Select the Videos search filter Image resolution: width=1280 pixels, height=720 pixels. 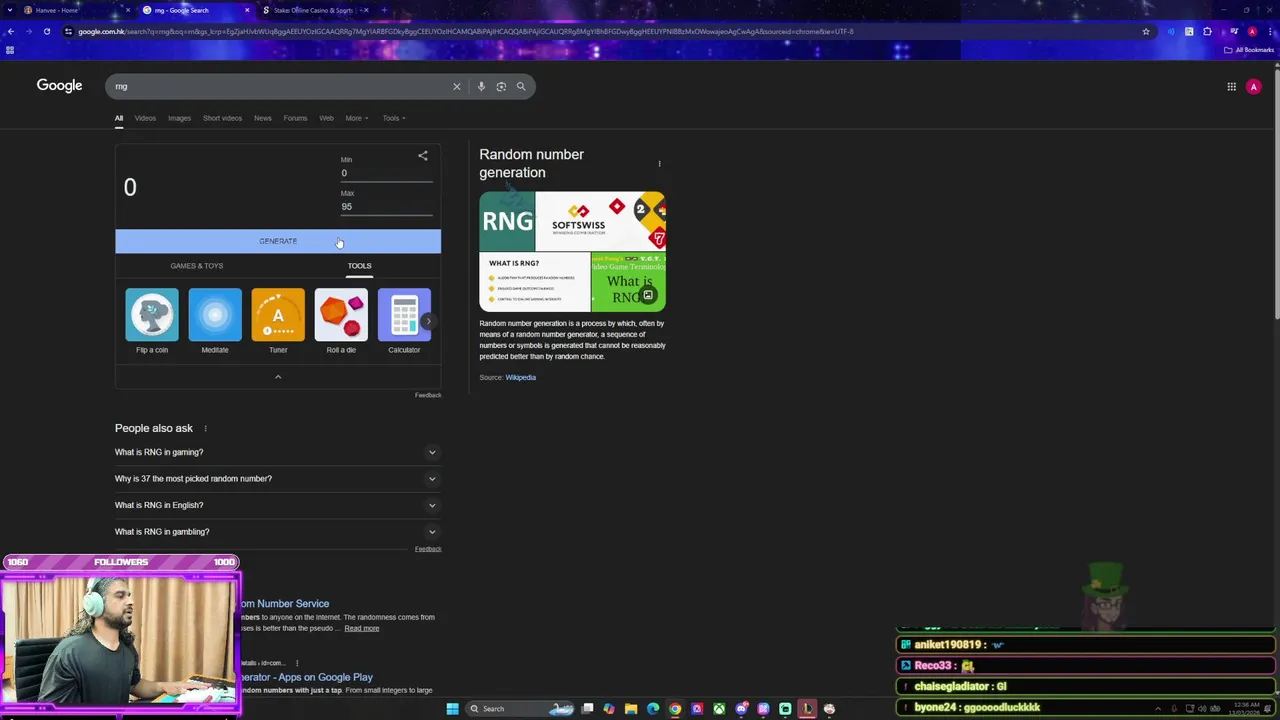pyautogui.click(x=145, y=118)
